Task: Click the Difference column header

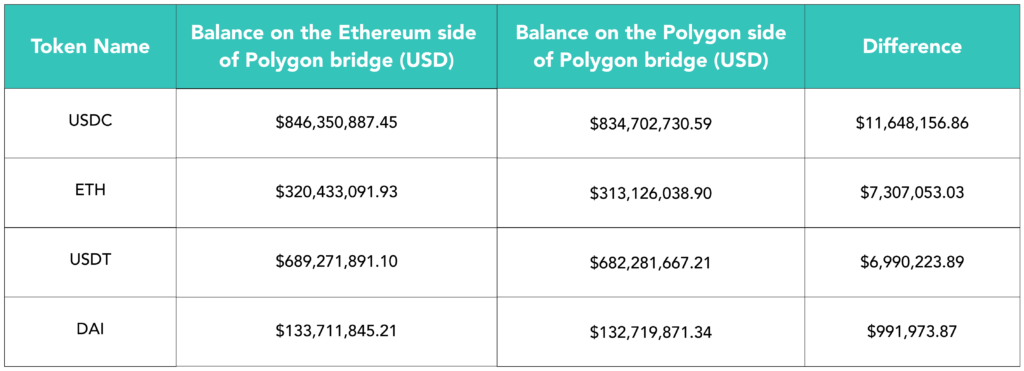Action: [x=912, y=46]
